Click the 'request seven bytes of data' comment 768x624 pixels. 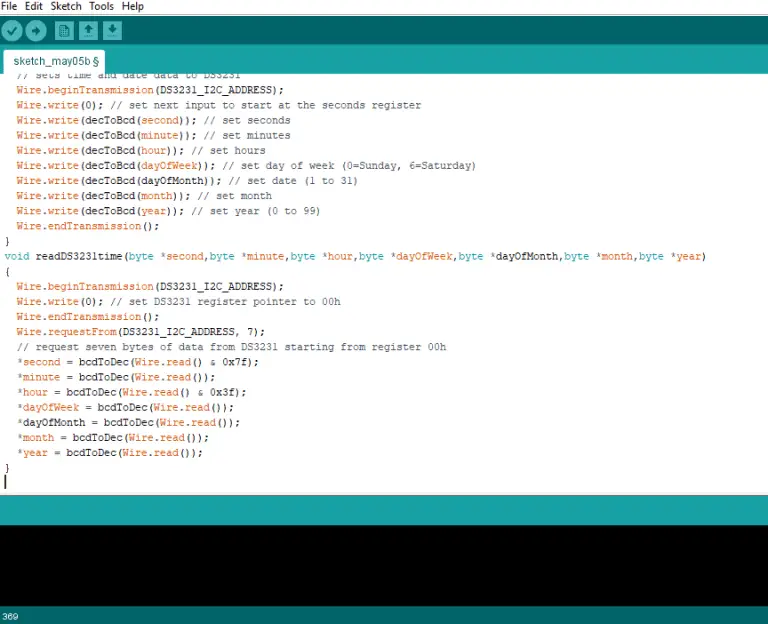[x=230, y=347]
